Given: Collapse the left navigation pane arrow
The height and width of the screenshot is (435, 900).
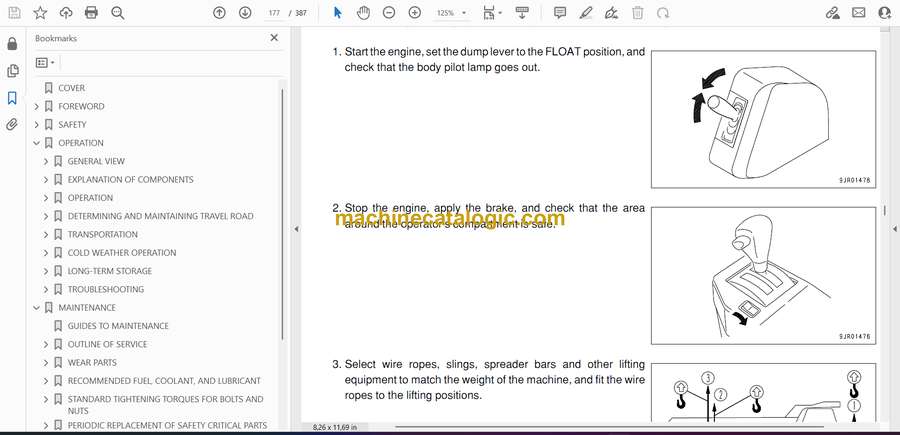Looking at the screenshot, I should tap(296, 229).
